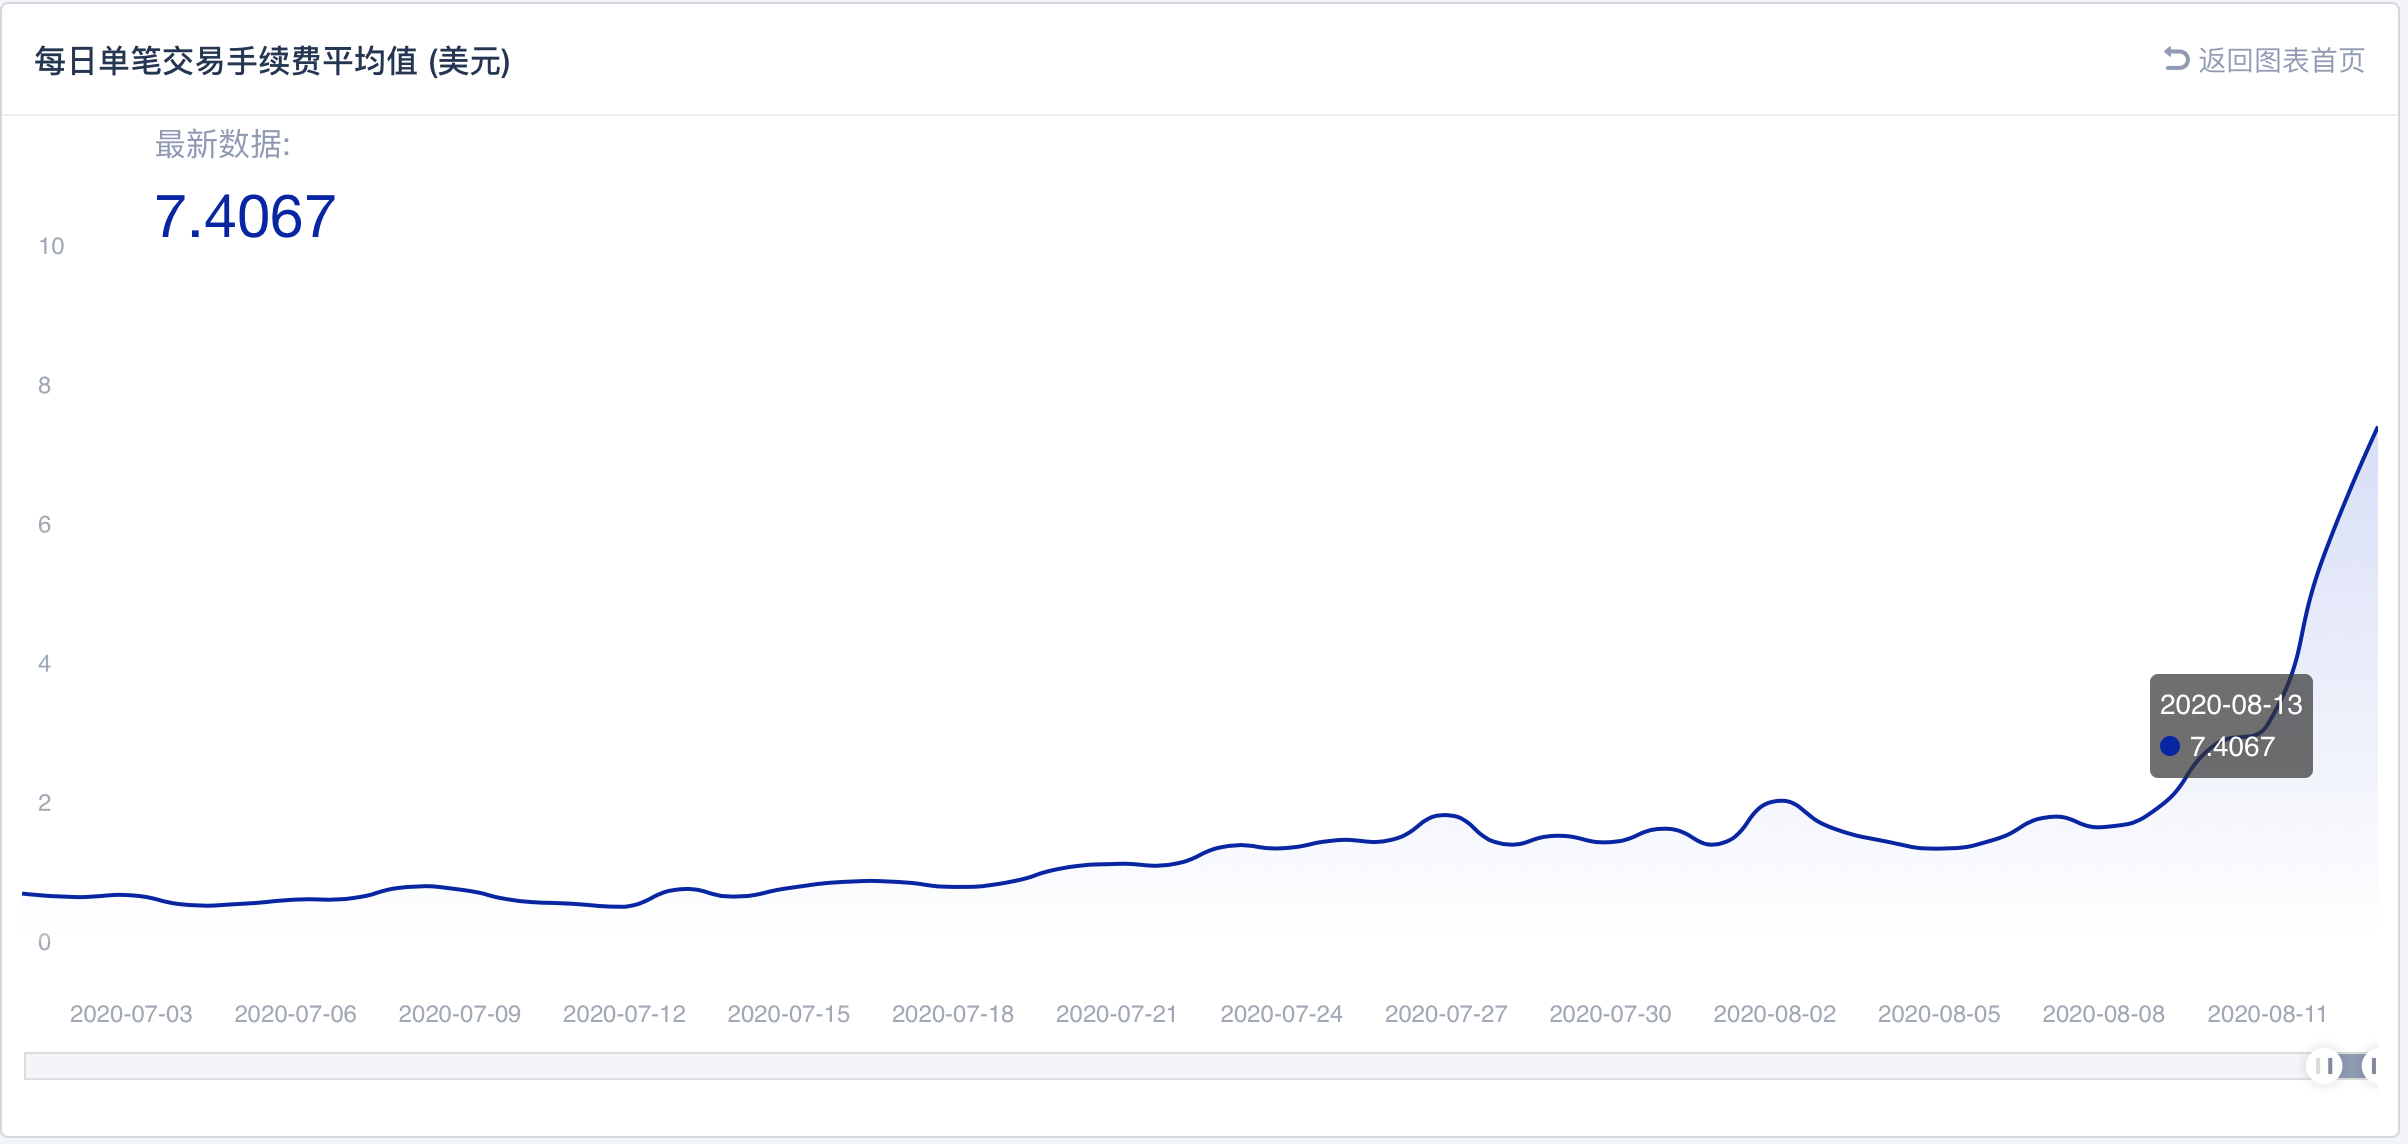Image resolution: width=2408 pixels, height=1144 pixels.
Task: Click the 2020-07-27 x-axis date label
Action: pyautogui.click(x=1446, y=1014)
